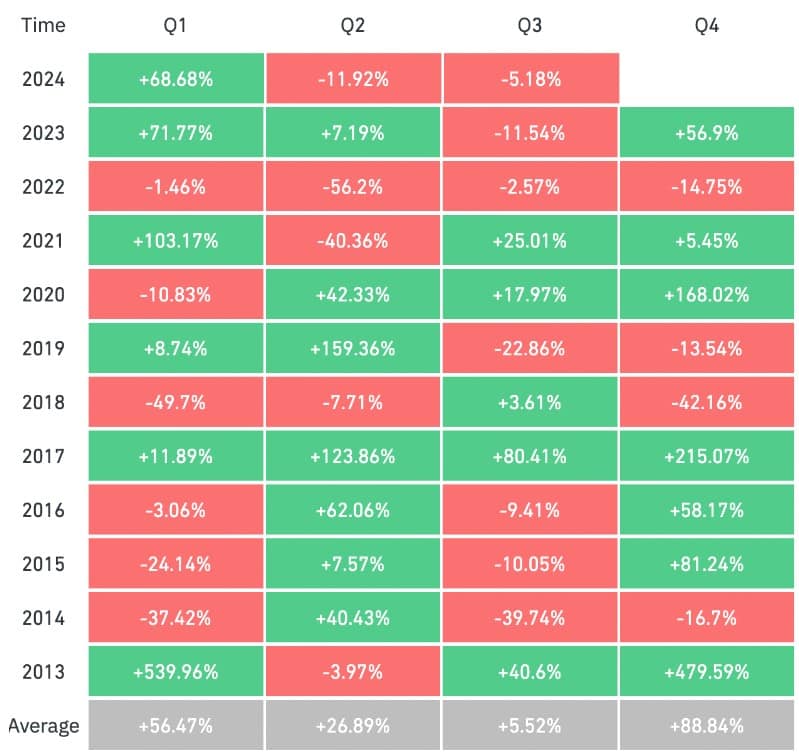Select the 2024 row label
The image size is (799, 755).
click(x=43, y=78)
